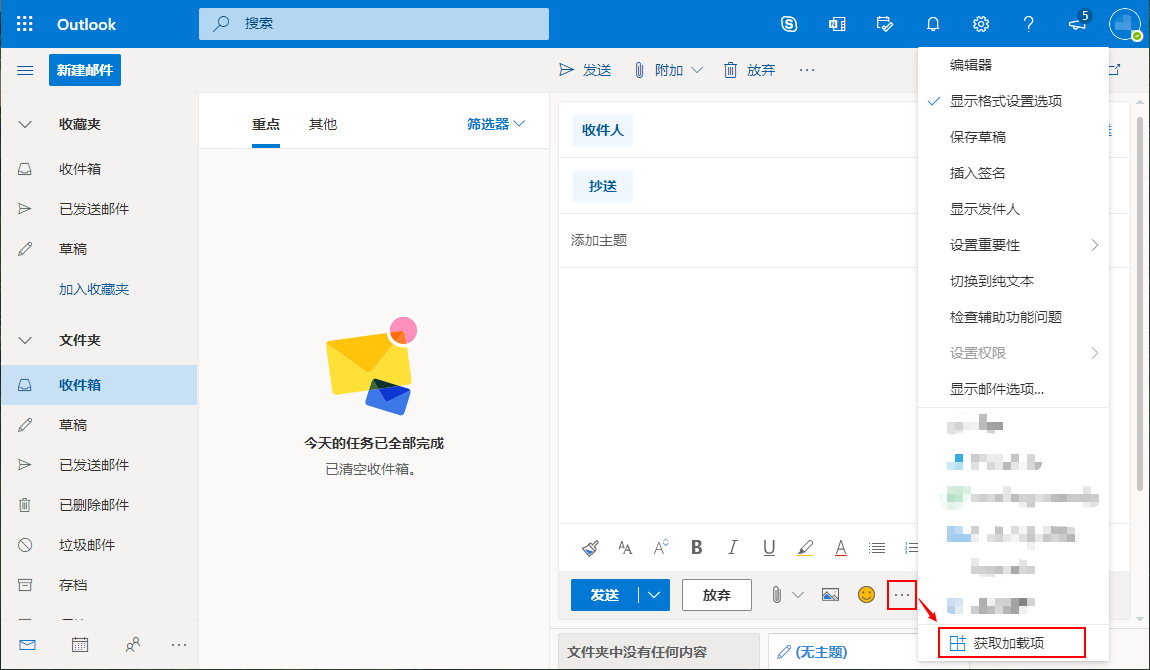Open 显示邮件选项... from the menu

click(x=1014, y=389)
